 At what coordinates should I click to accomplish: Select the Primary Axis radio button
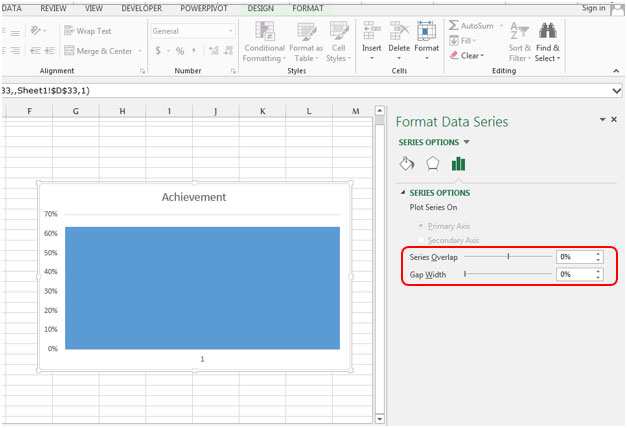(421, 226)
